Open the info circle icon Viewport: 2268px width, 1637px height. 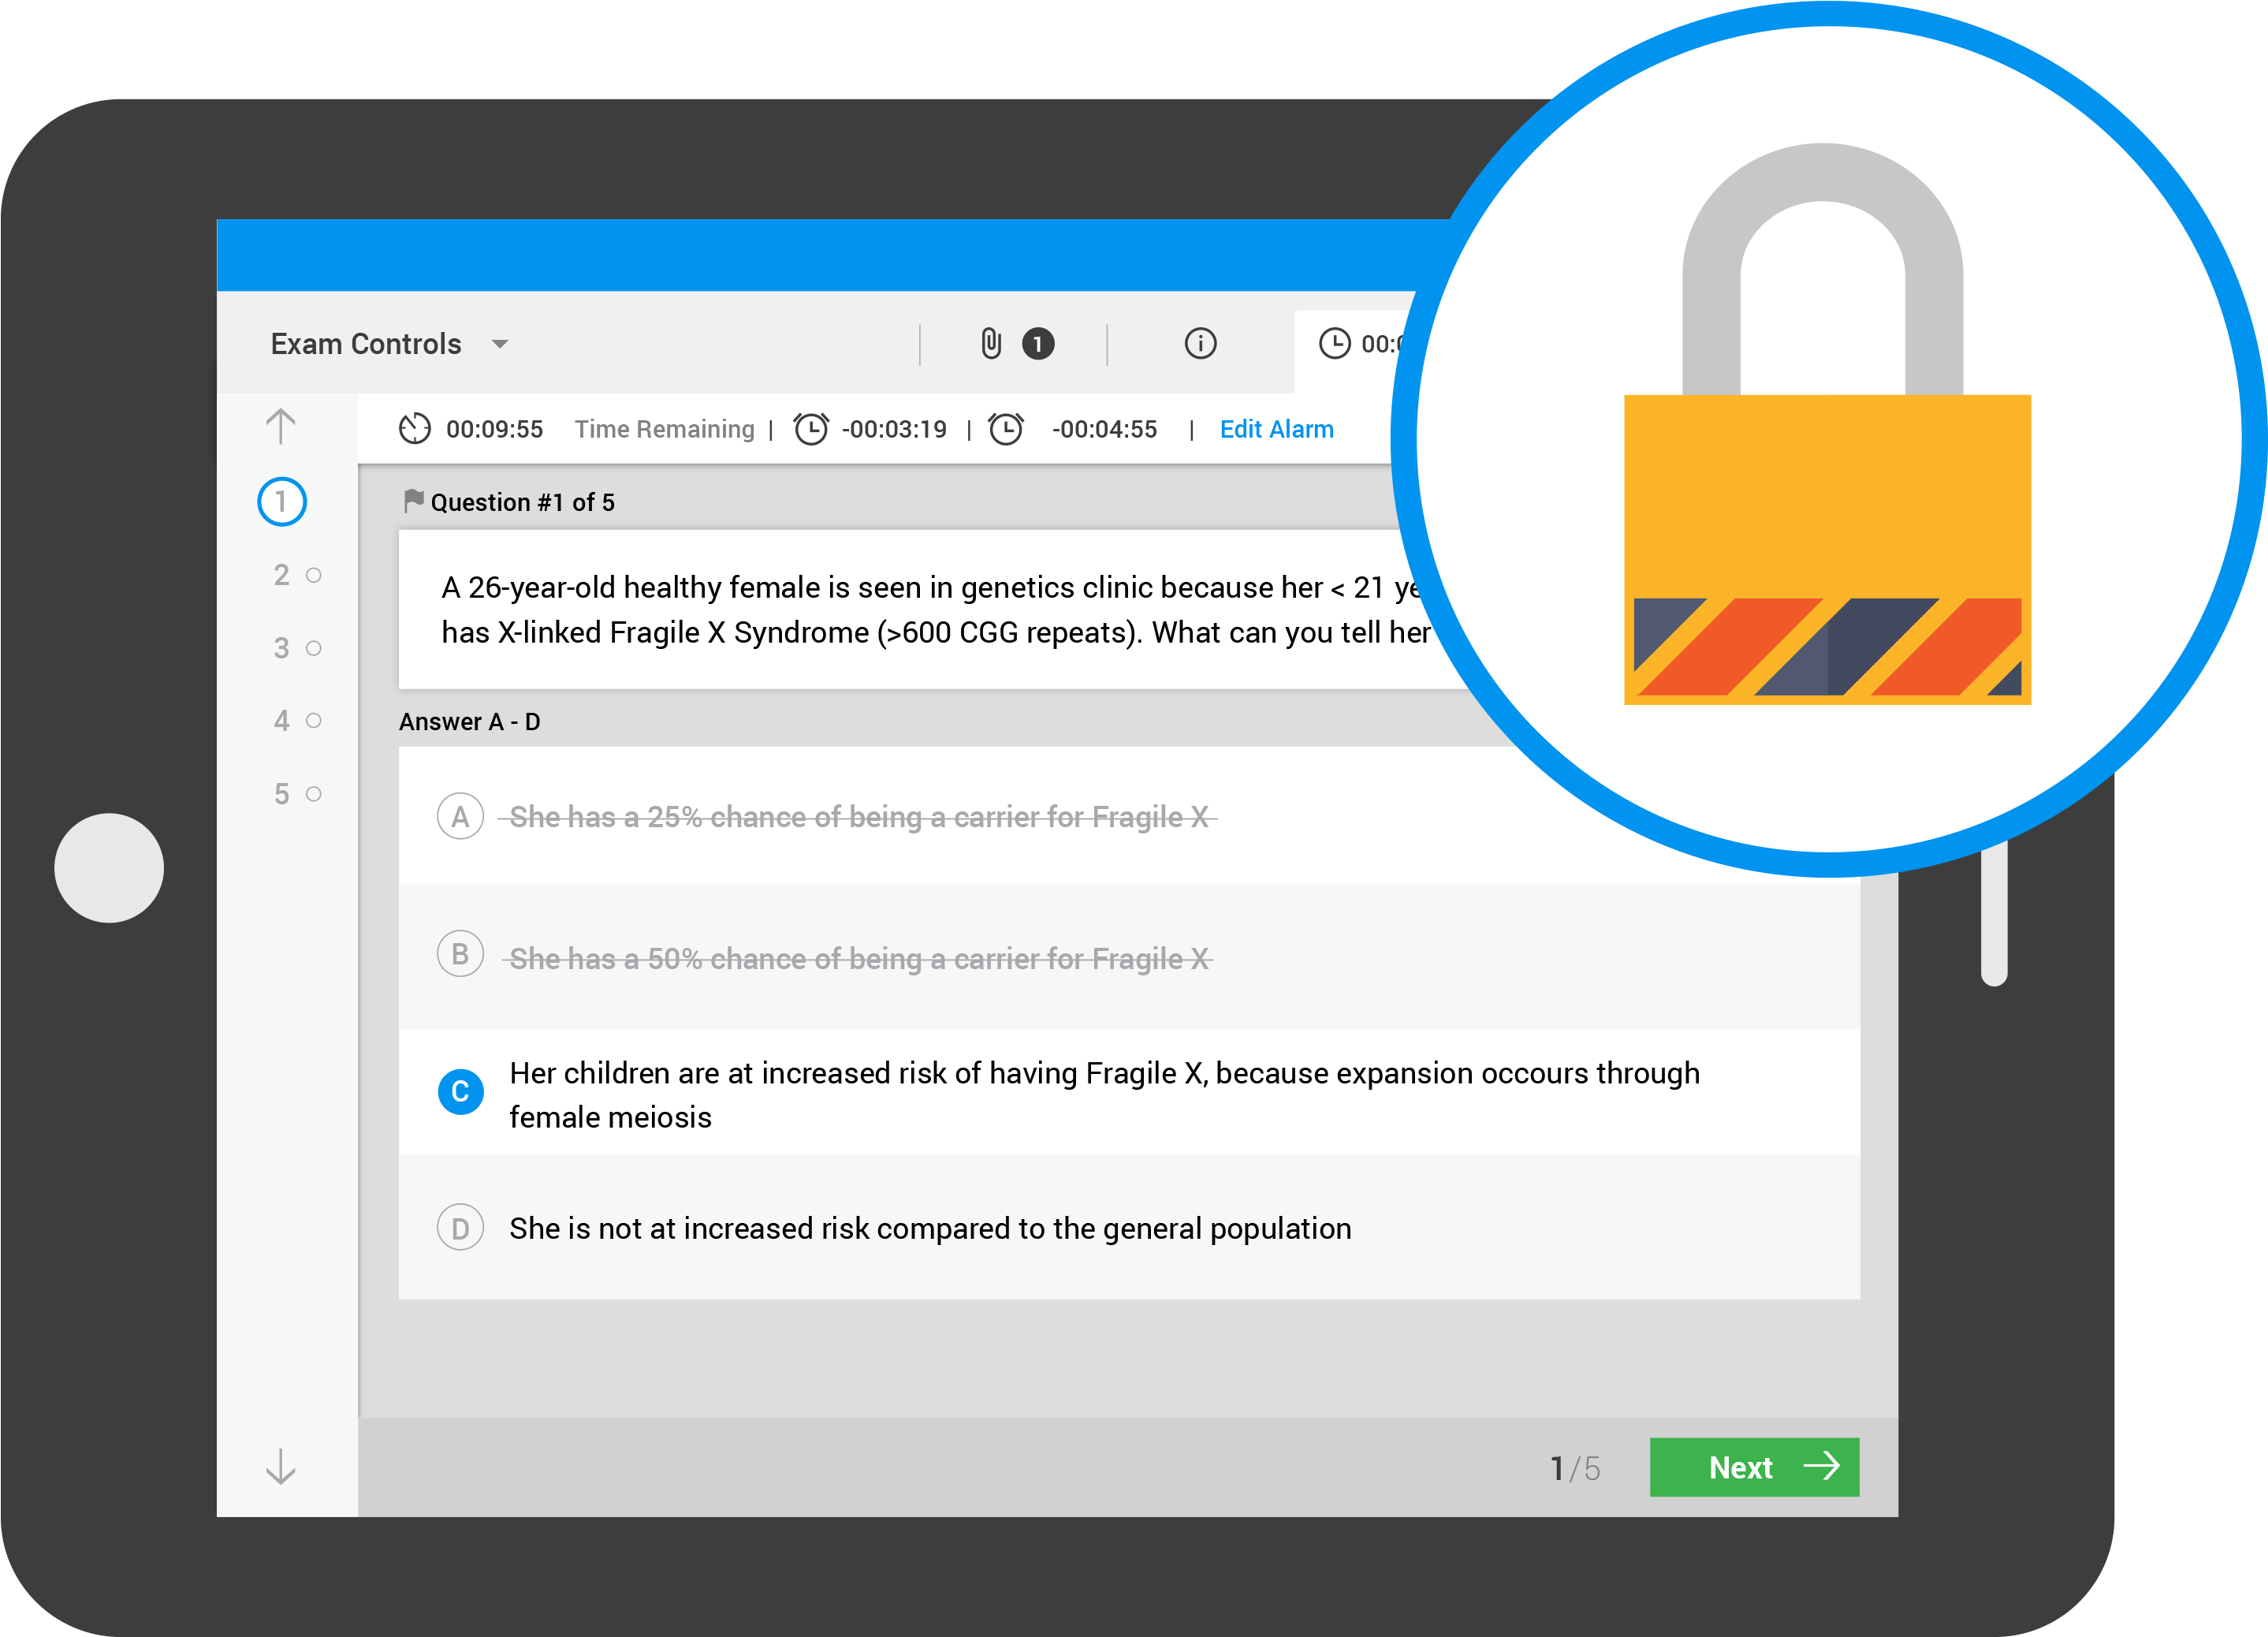tap(1200, 344)
